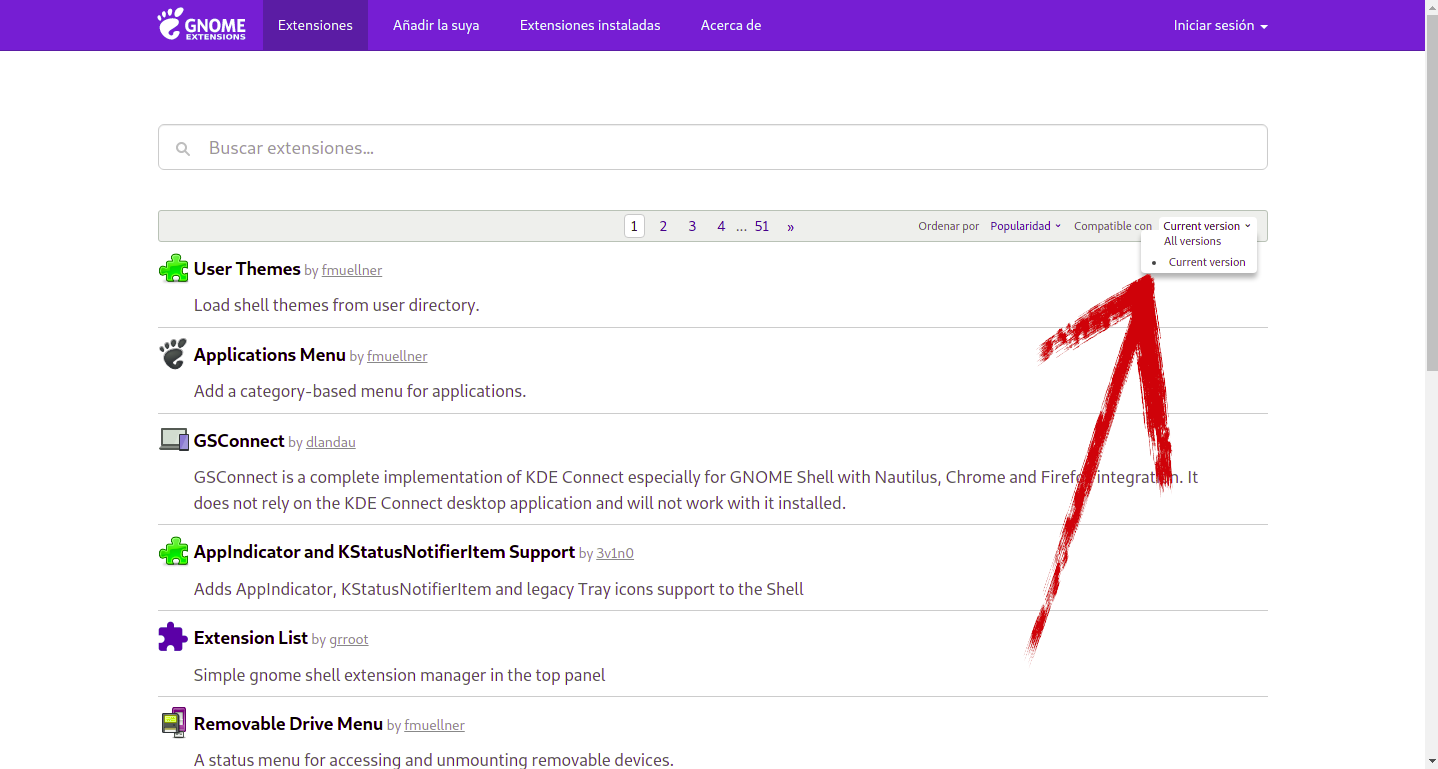The width and height of the screenshot is (1438, 769).
Task: Open the Applications Menu extension
Action: click(x=270, y=354)
